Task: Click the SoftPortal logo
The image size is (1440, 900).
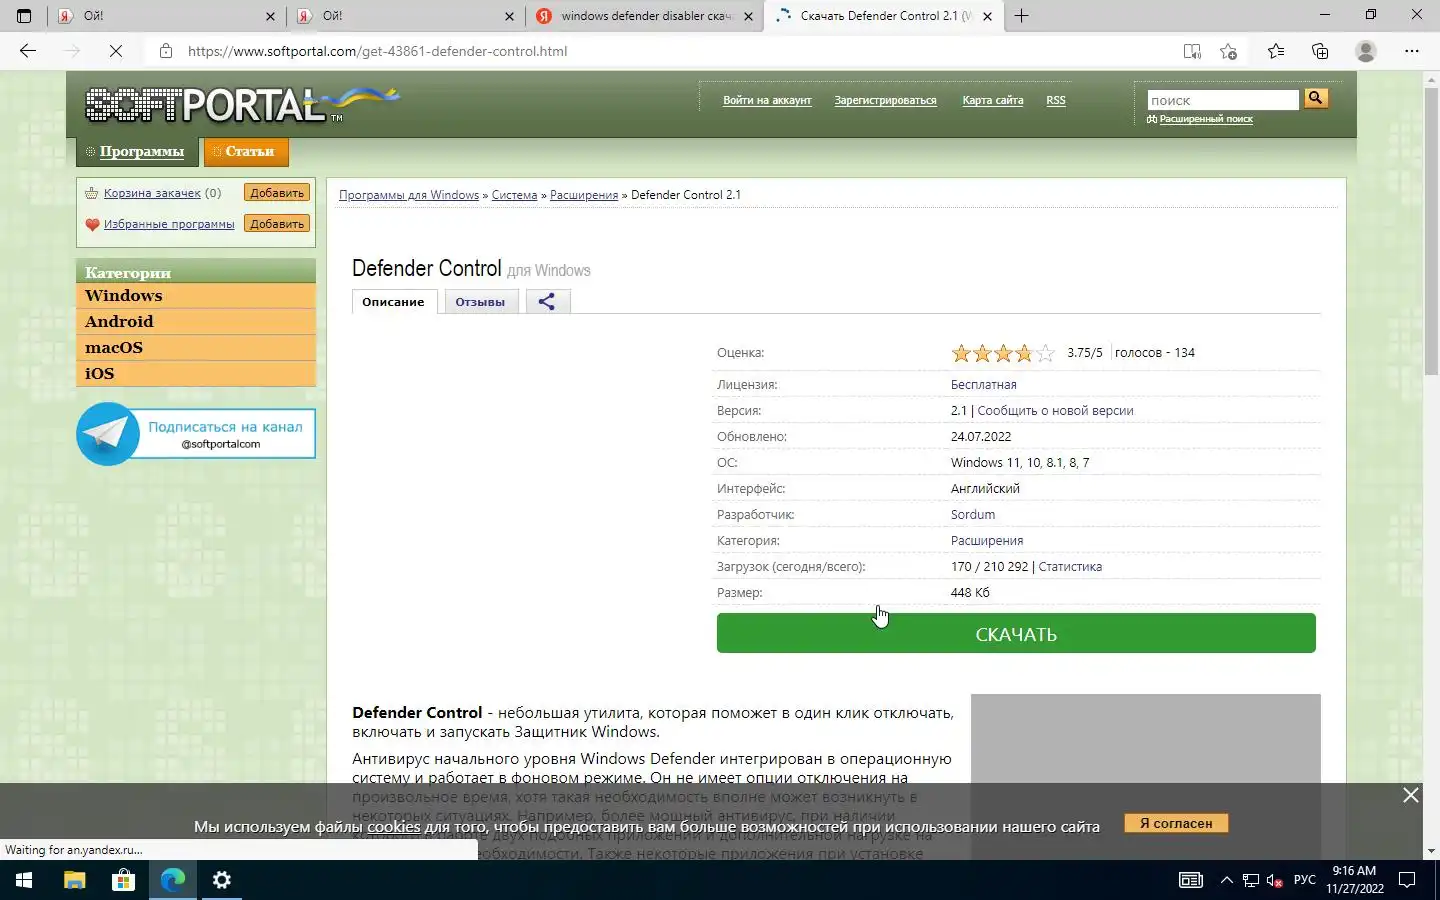Action: [x=242, y=104]
